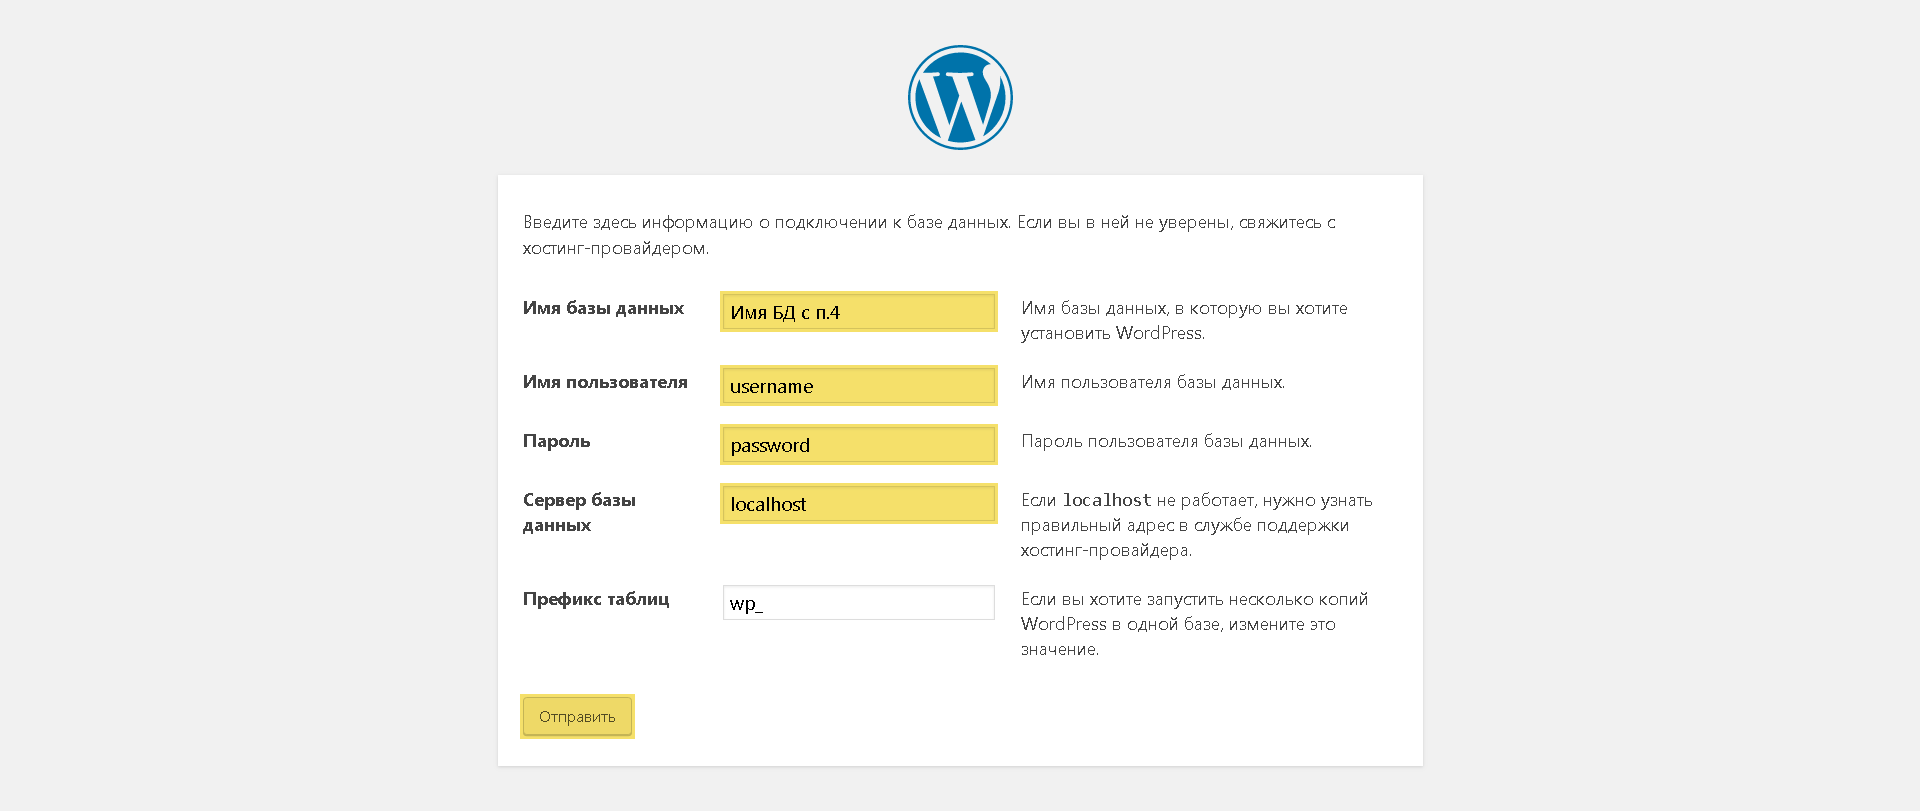Click the intro paragraph starting 'Введите здесь информацию'

click(x=929, y=235)
